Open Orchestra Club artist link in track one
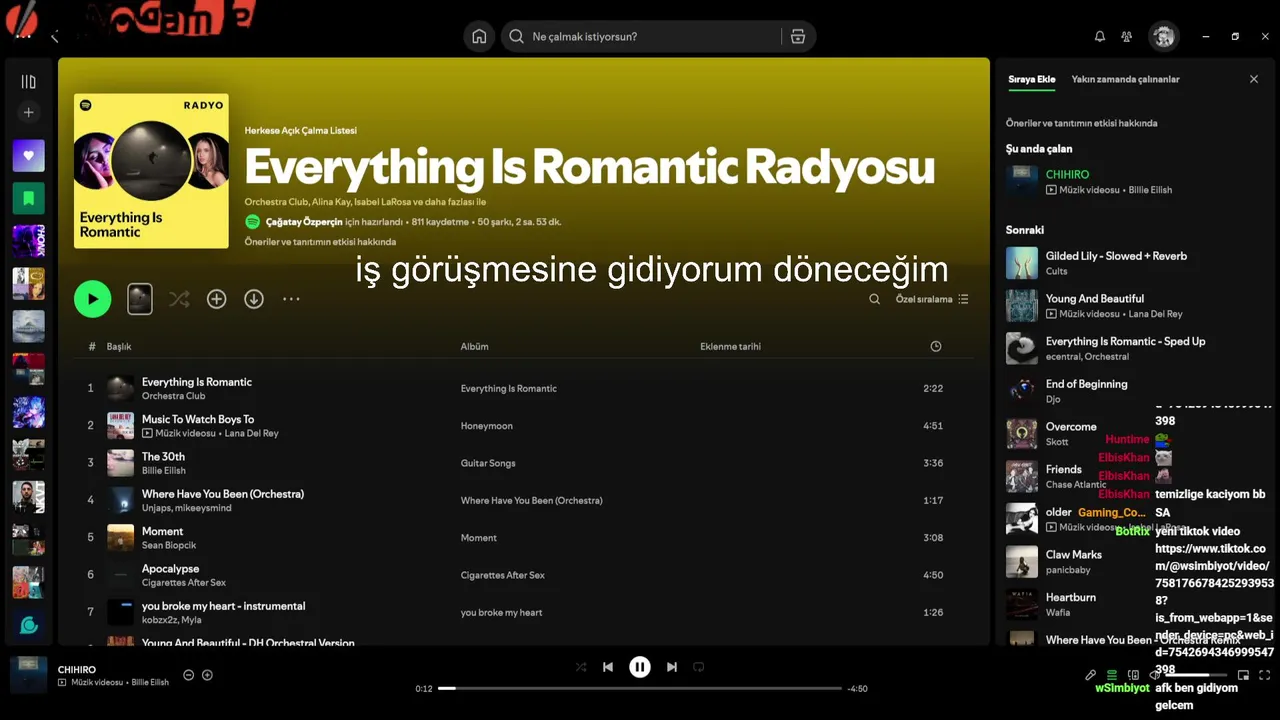 pos(173,396)
